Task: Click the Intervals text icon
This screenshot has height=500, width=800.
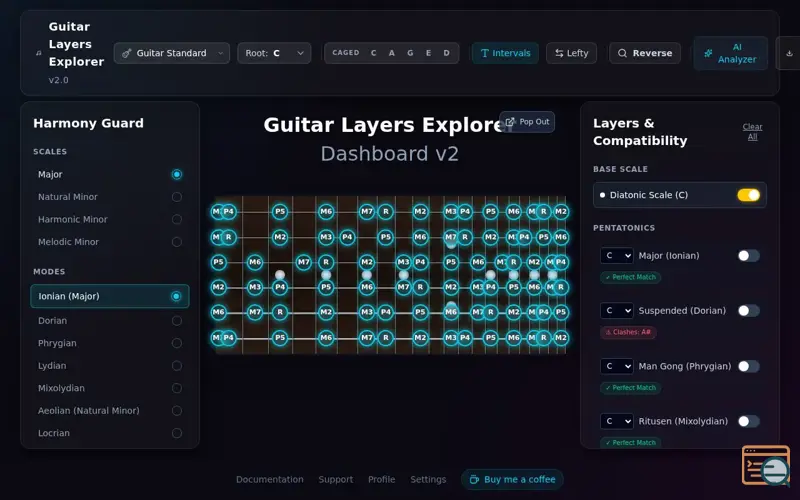Action: (485, 53)
